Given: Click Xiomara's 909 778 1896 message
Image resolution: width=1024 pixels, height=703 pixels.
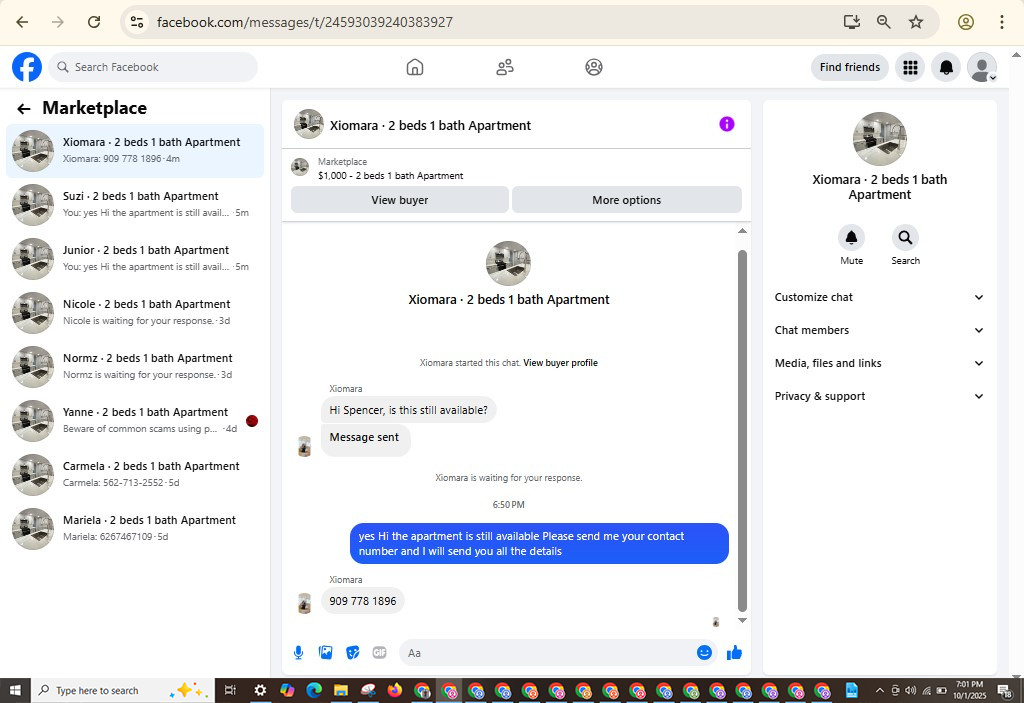Looking at the screenshot, I should (362, 601).
